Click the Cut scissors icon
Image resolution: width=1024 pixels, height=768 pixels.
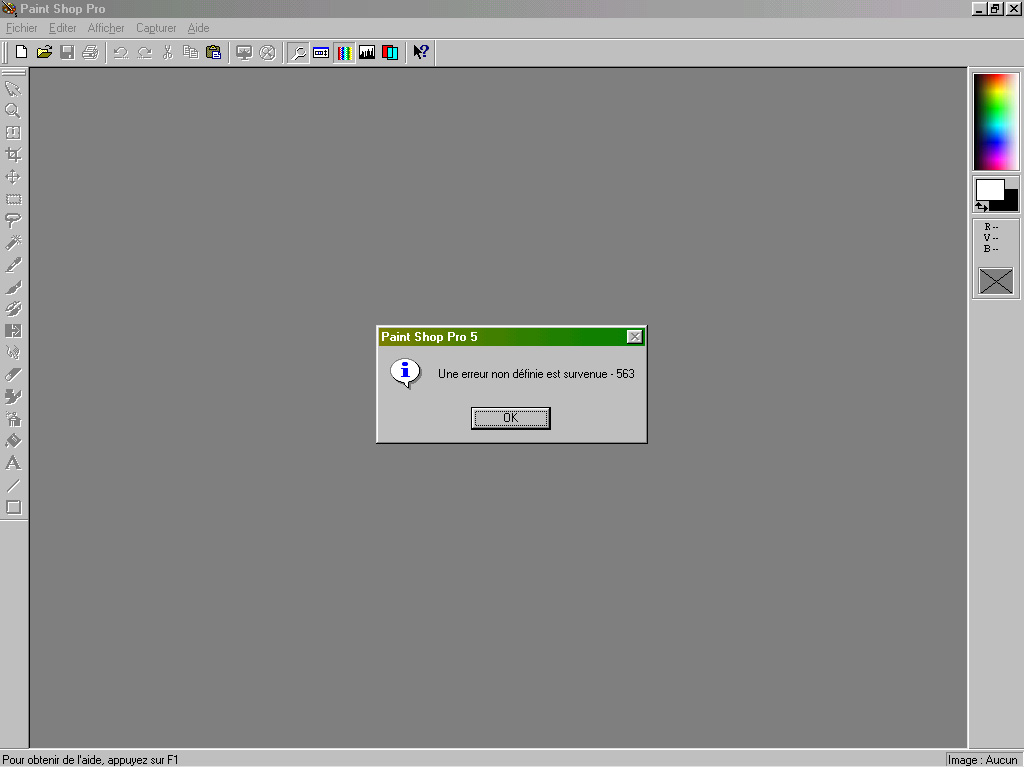coord(168,52)
